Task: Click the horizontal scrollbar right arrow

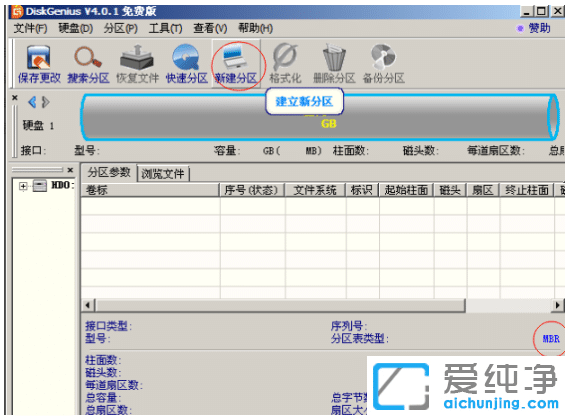Action: click(557, 305)
